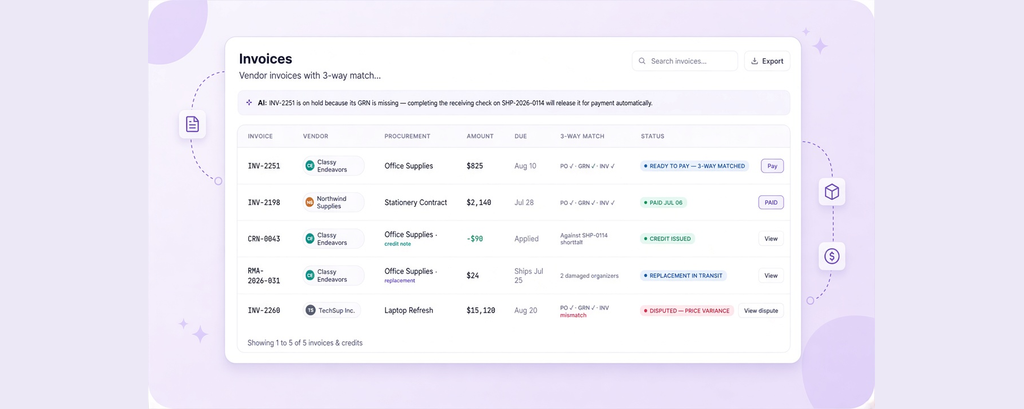The height and width of the screenshot is (409, 1024).
Task: Click the Stationery Contract procurement cell
Action: [x=415, y=203]
